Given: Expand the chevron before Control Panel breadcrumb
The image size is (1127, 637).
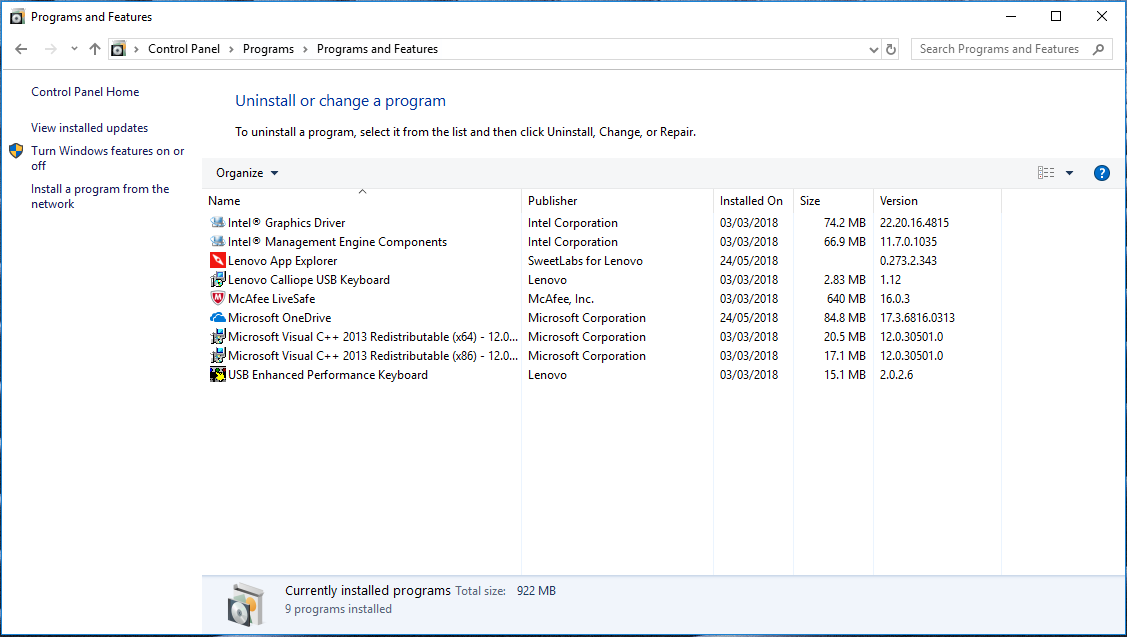Looking at the screenshot, I should pos(136,49).
